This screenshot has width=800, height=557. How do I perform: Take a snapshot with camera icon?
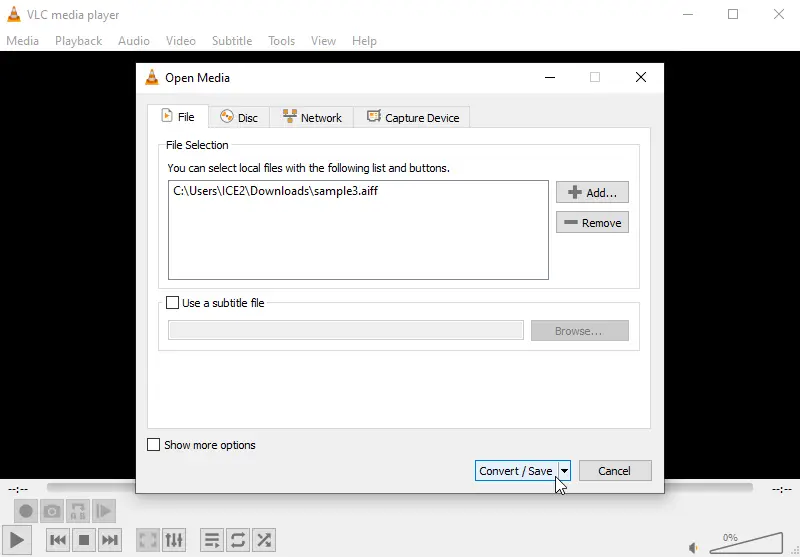52,511
